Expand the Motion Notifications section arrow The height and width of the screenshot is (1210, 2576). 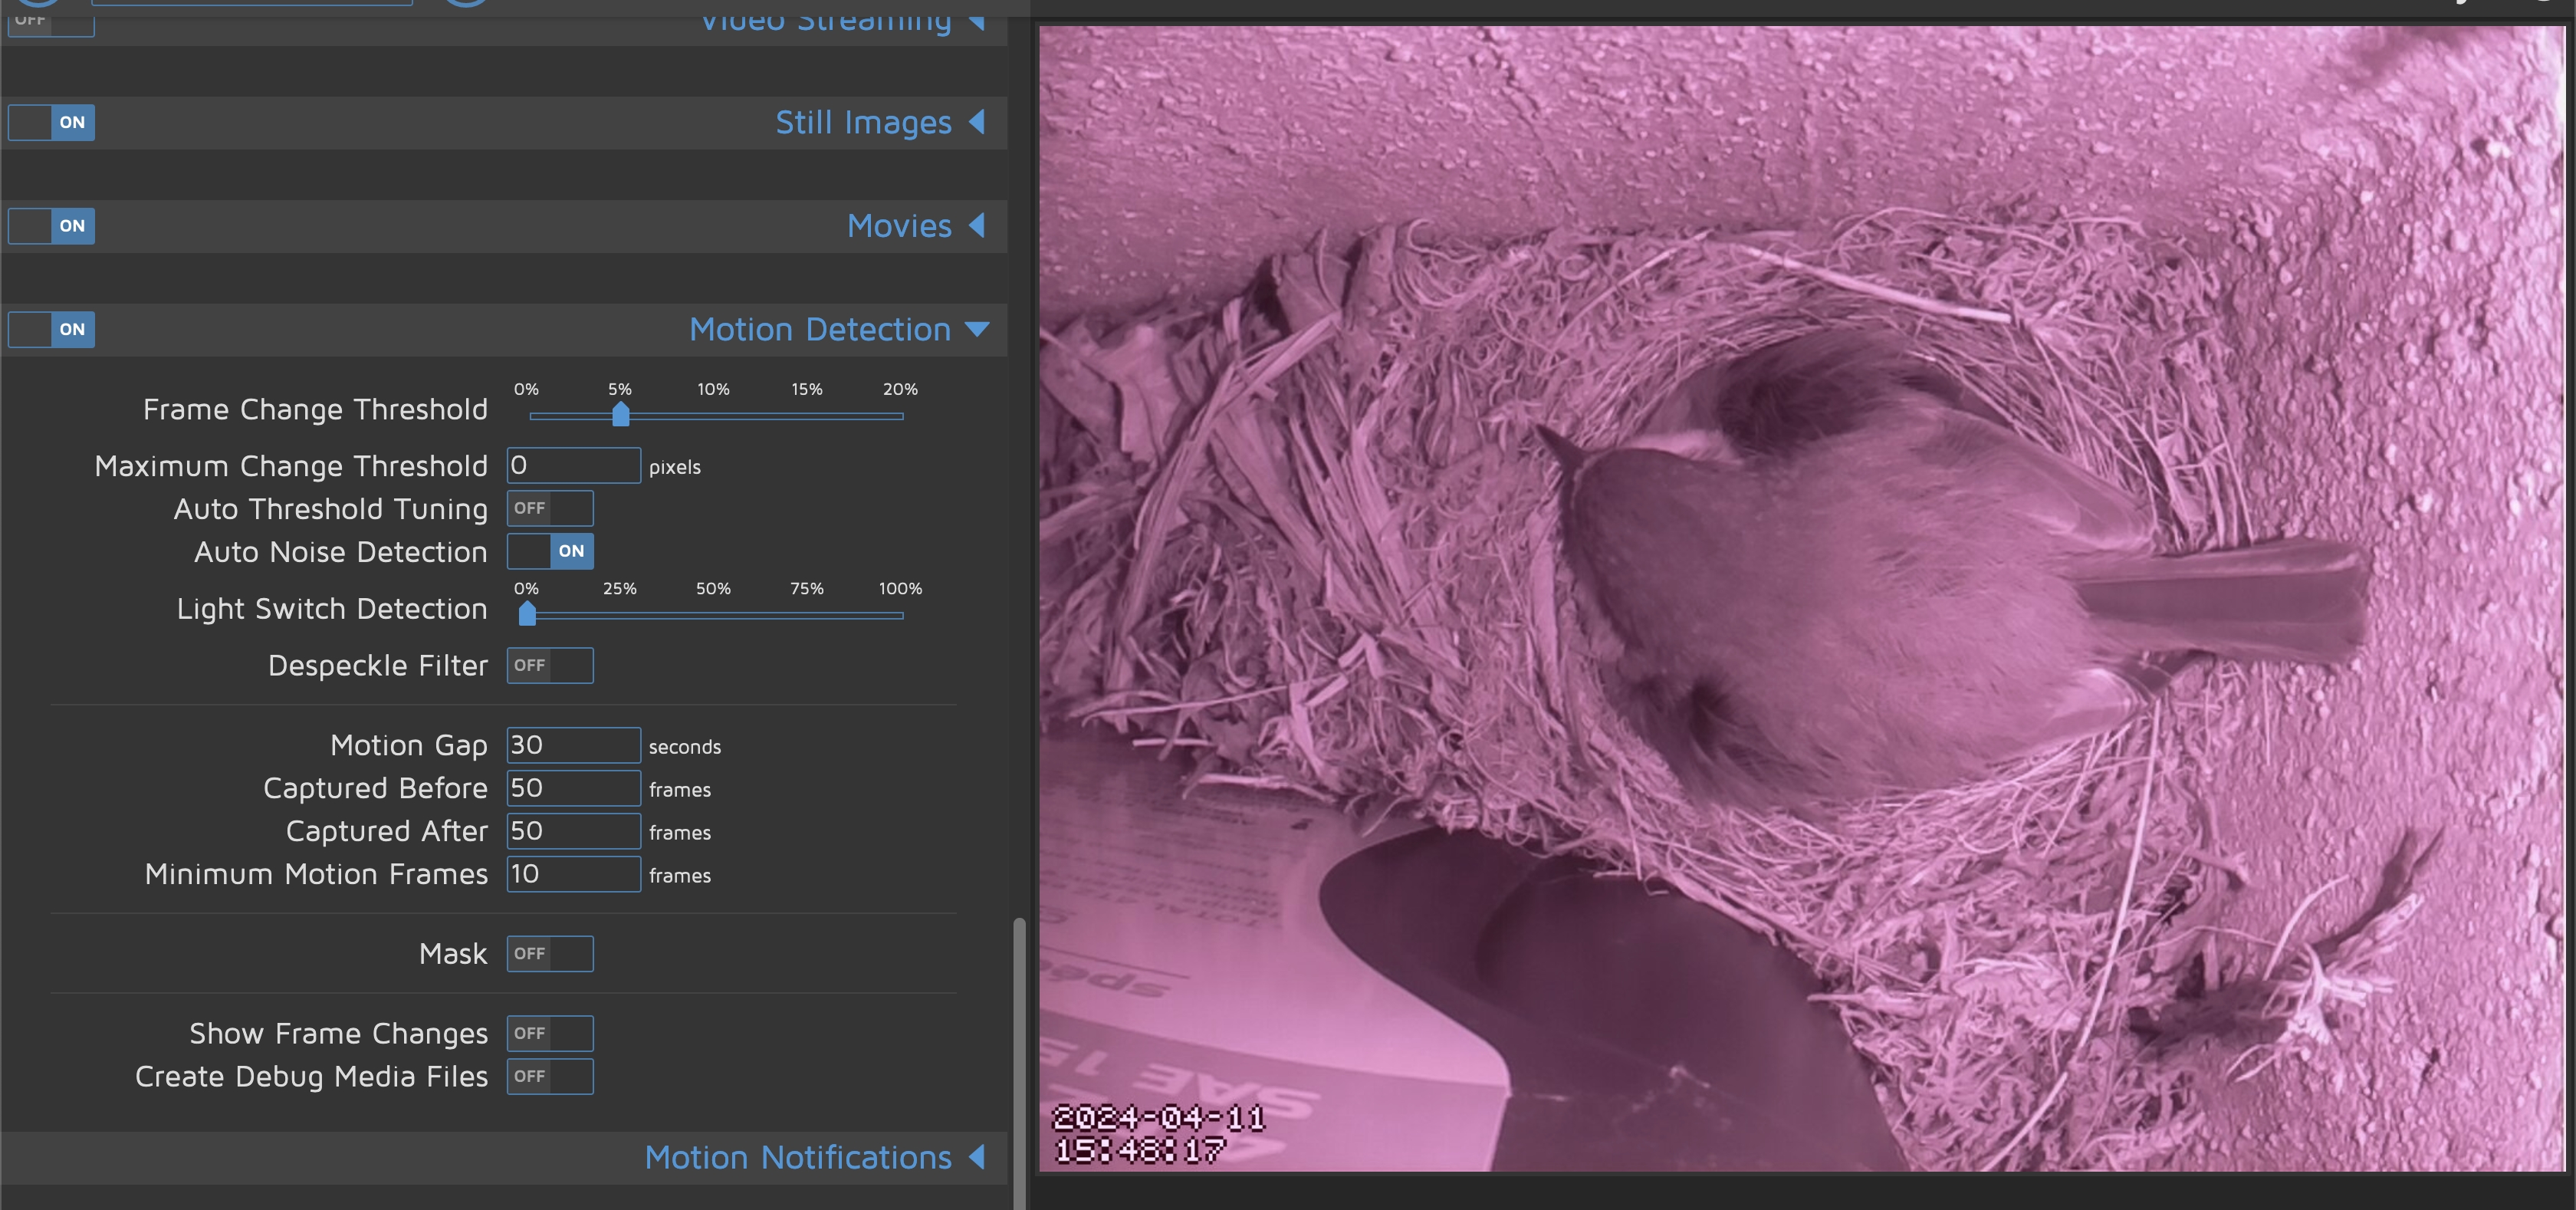[977, 1157]
